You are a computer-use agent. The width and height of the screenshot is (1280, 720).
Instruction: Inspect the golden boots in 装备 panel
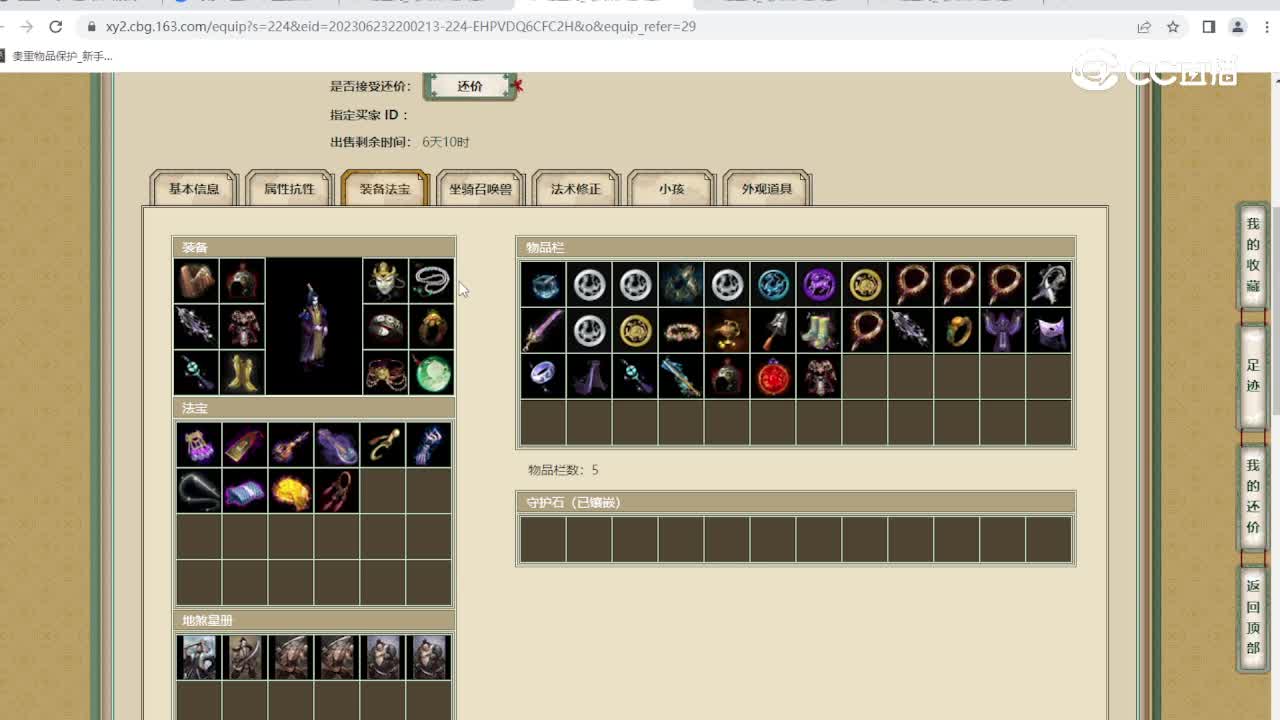pyautogui.click(x=242, y=373)
